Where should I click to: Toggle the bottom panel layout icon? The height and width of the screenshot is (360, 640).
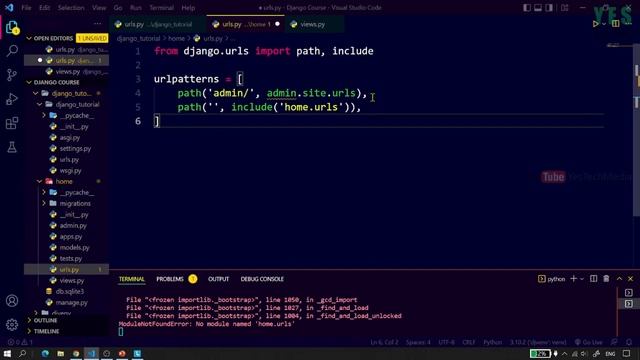pyautogui.click(x=538, y=8)
